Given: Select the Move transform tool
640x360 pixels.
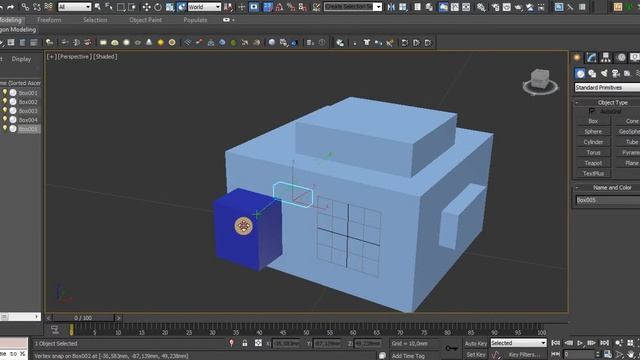Looking at the screenshot, I should click(x=147, y=7).
